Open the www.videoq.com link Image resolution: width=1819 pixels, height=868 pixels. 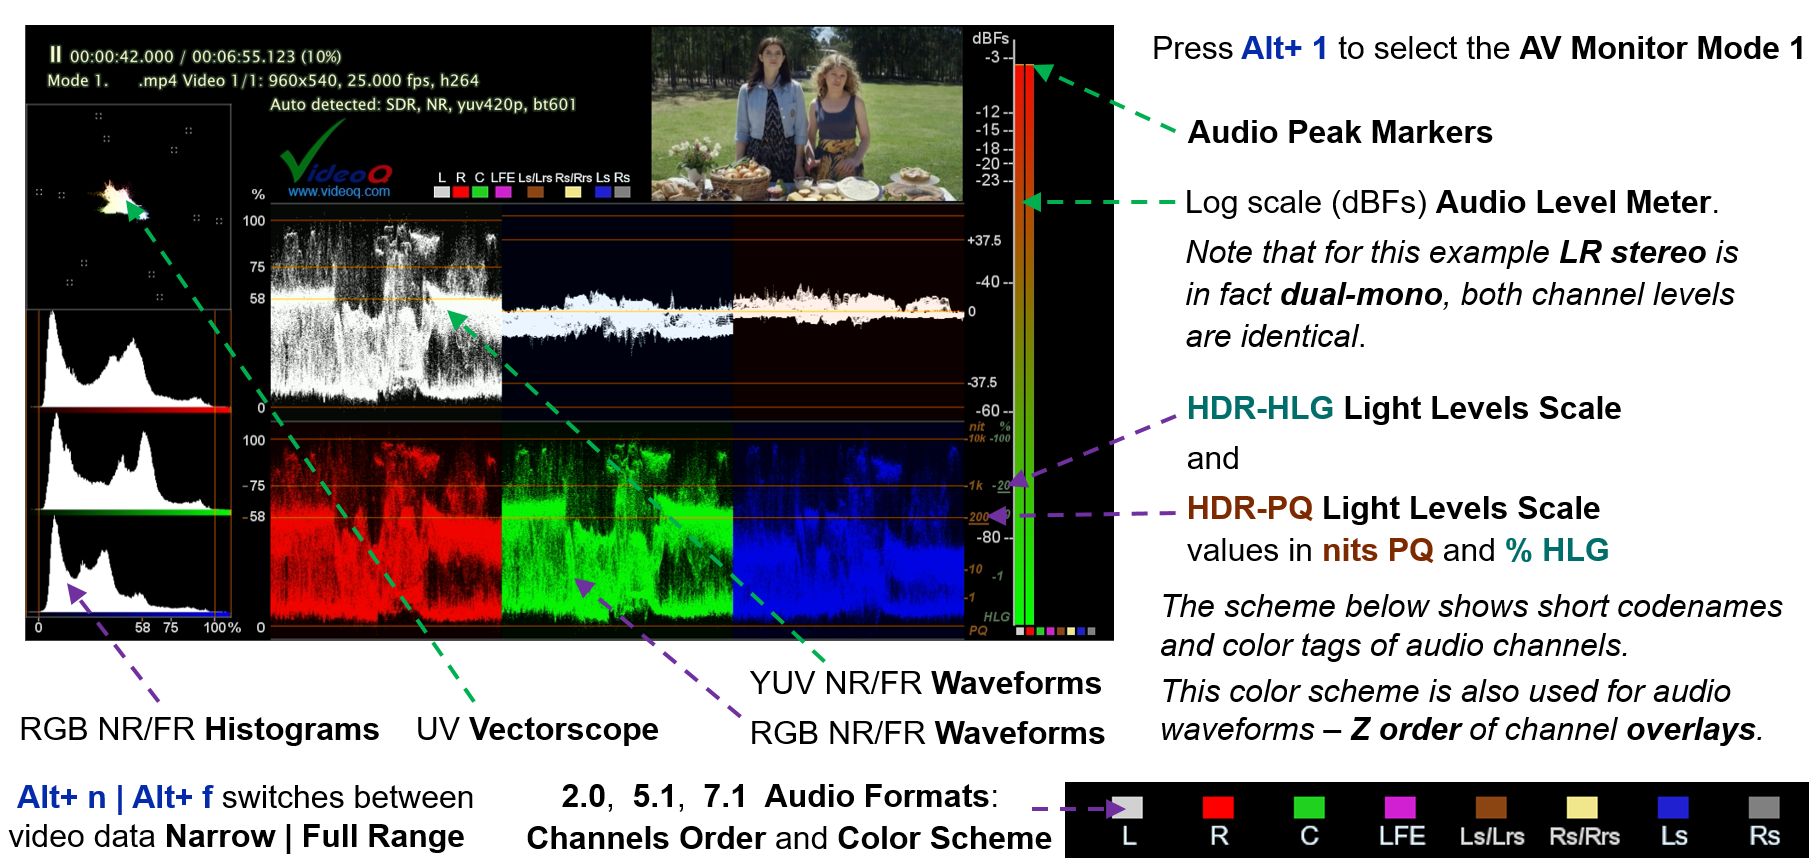pos(339,192)
